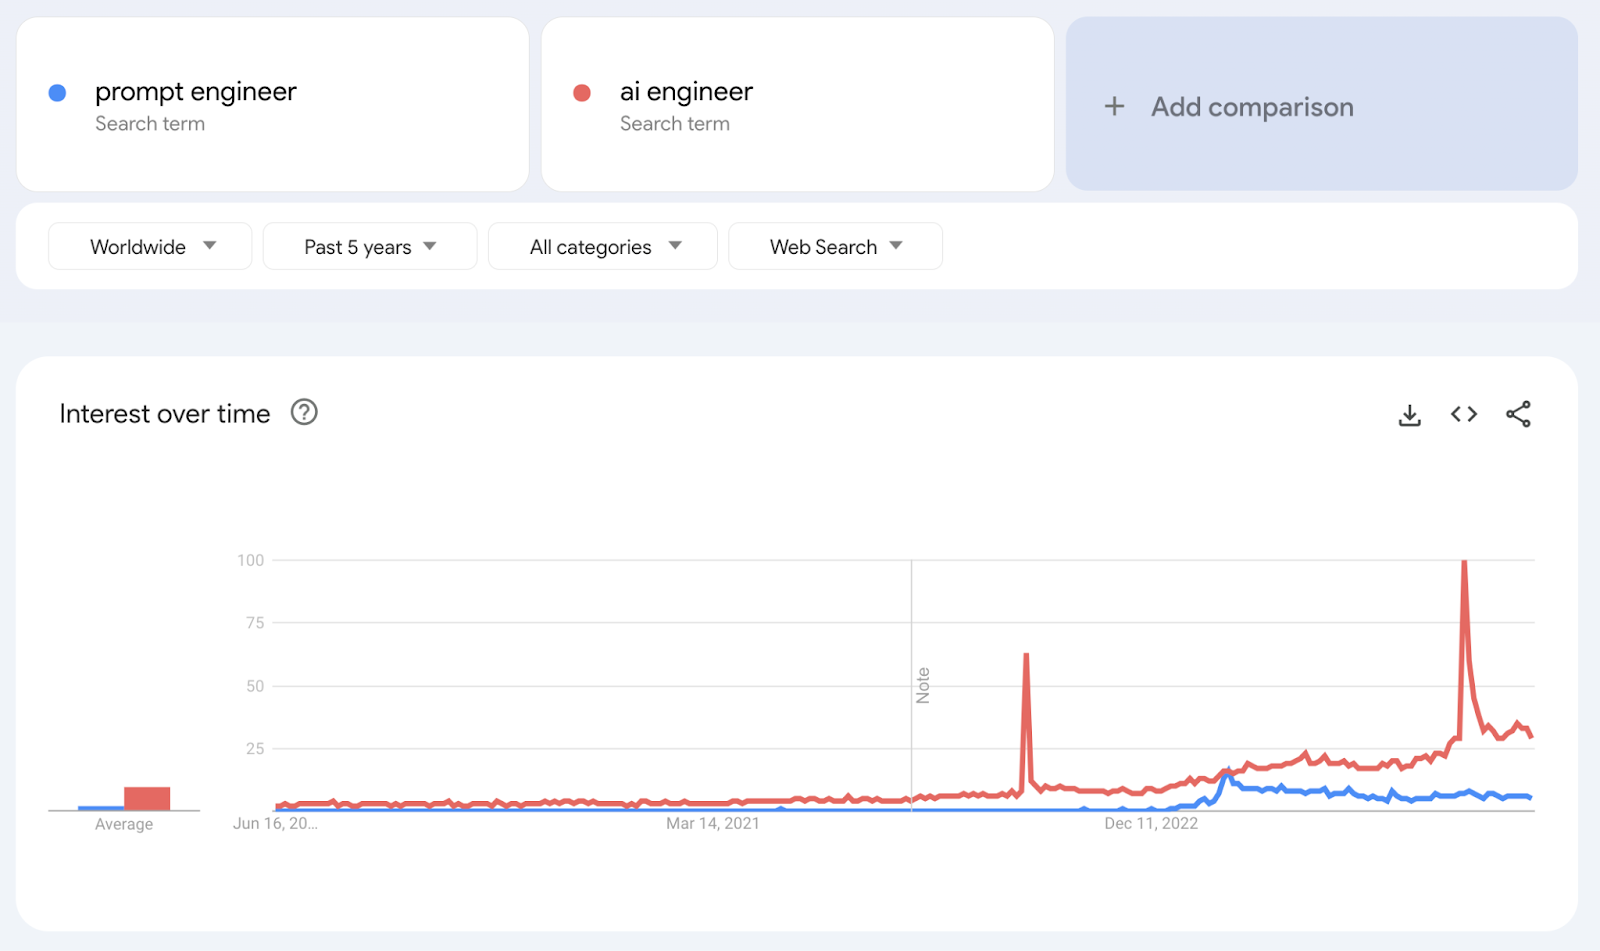
Task: Expand the Past 5 years dropdown
Action: click(369, 247)
